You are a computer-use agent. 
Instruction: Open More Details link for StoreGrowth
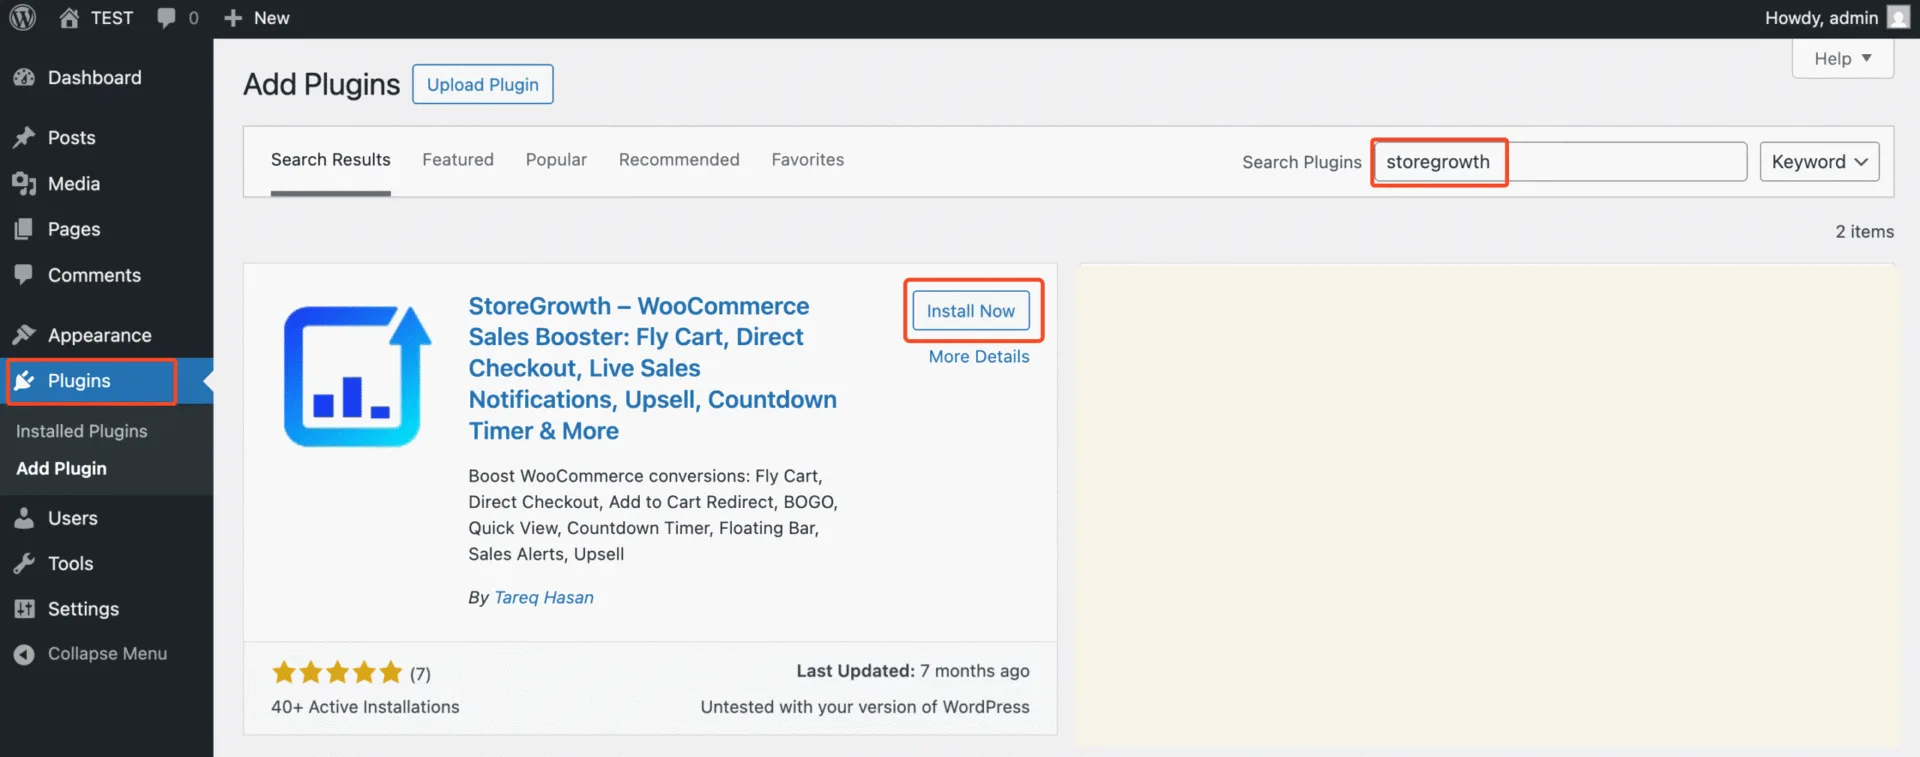979,357
